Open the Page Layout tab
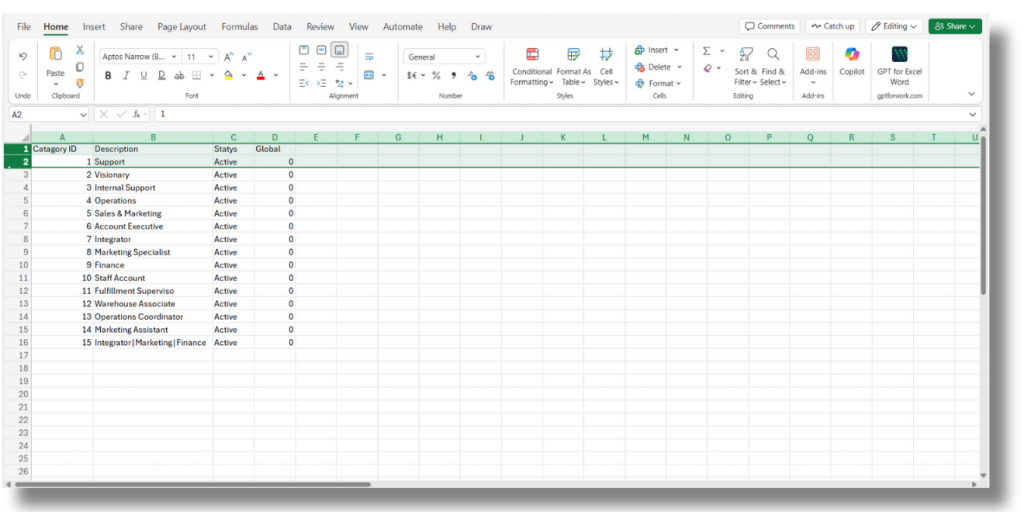The height and width of the screenshot is (512, 1024). (x=182, y=26)
